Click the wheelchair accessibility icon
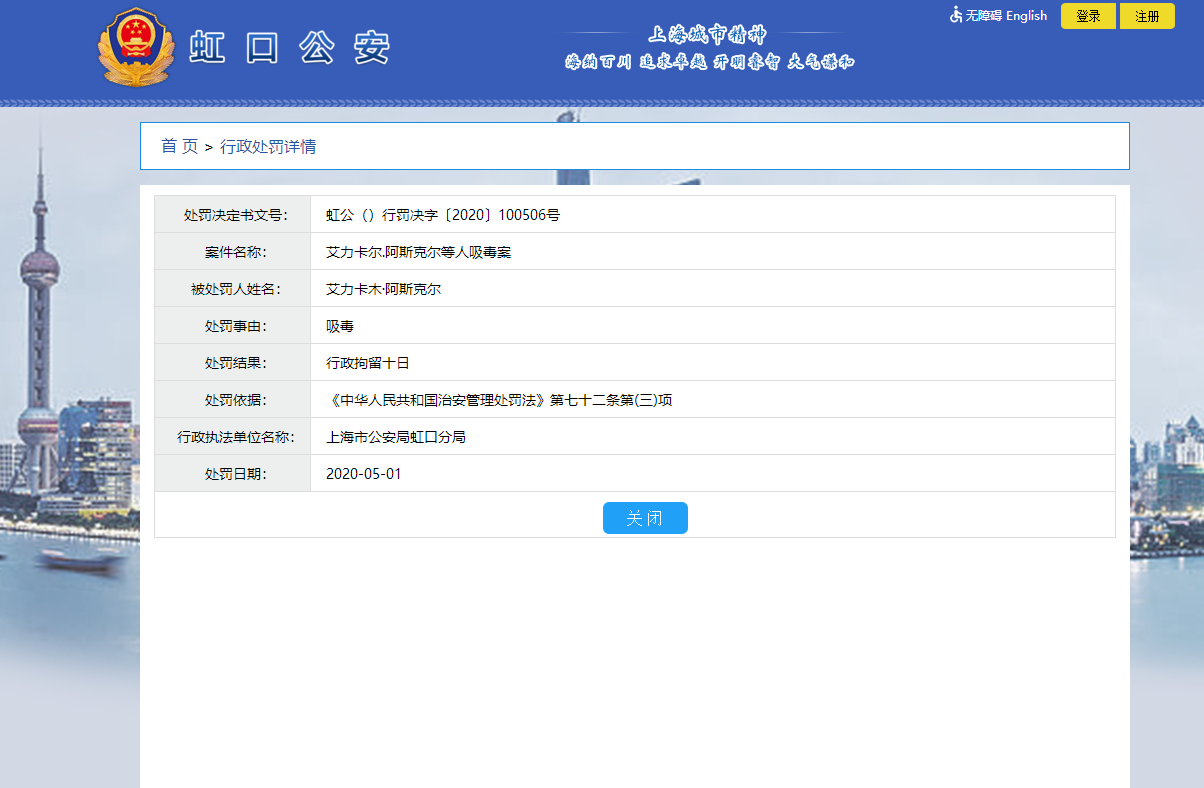 pyautogui.click(x=956, y=15)
